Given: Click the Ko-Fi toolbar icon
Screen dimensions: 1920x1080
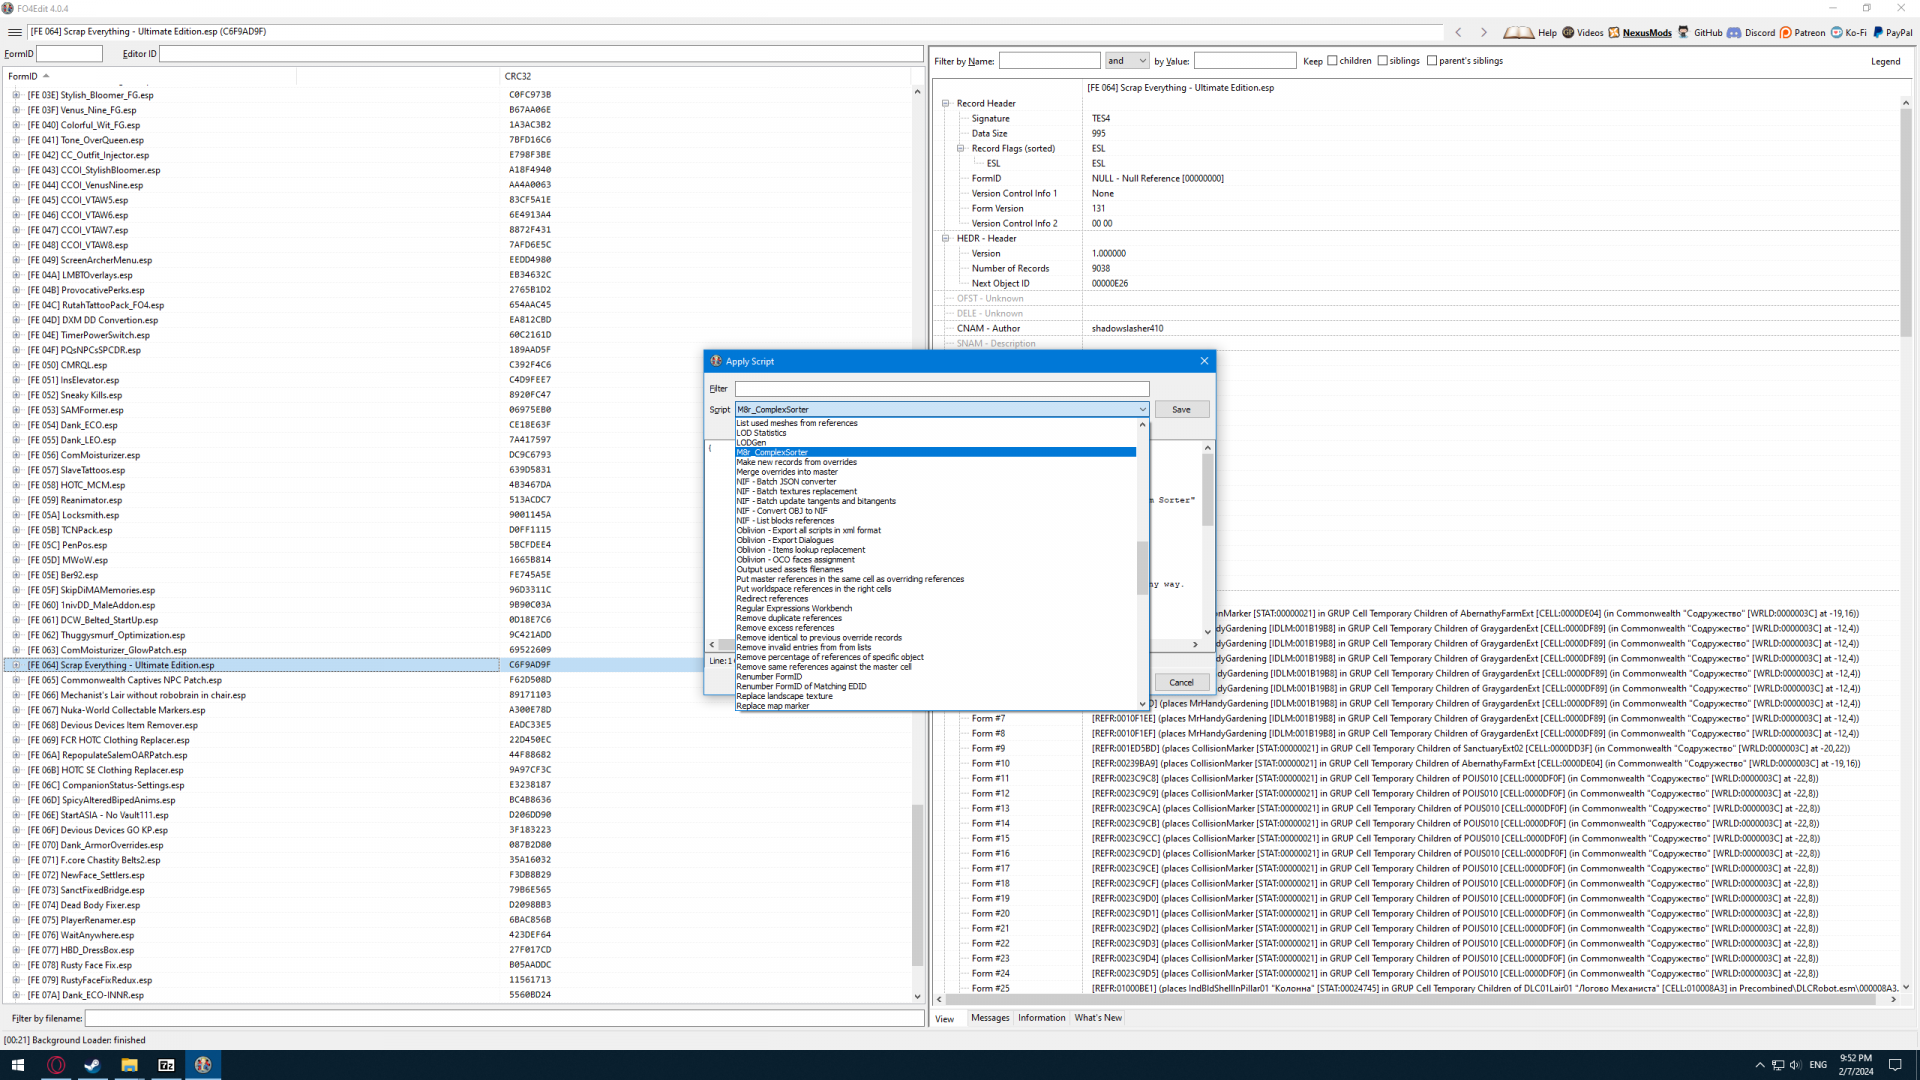Looking at the screenshot, I should click(x=1837, y=32).
